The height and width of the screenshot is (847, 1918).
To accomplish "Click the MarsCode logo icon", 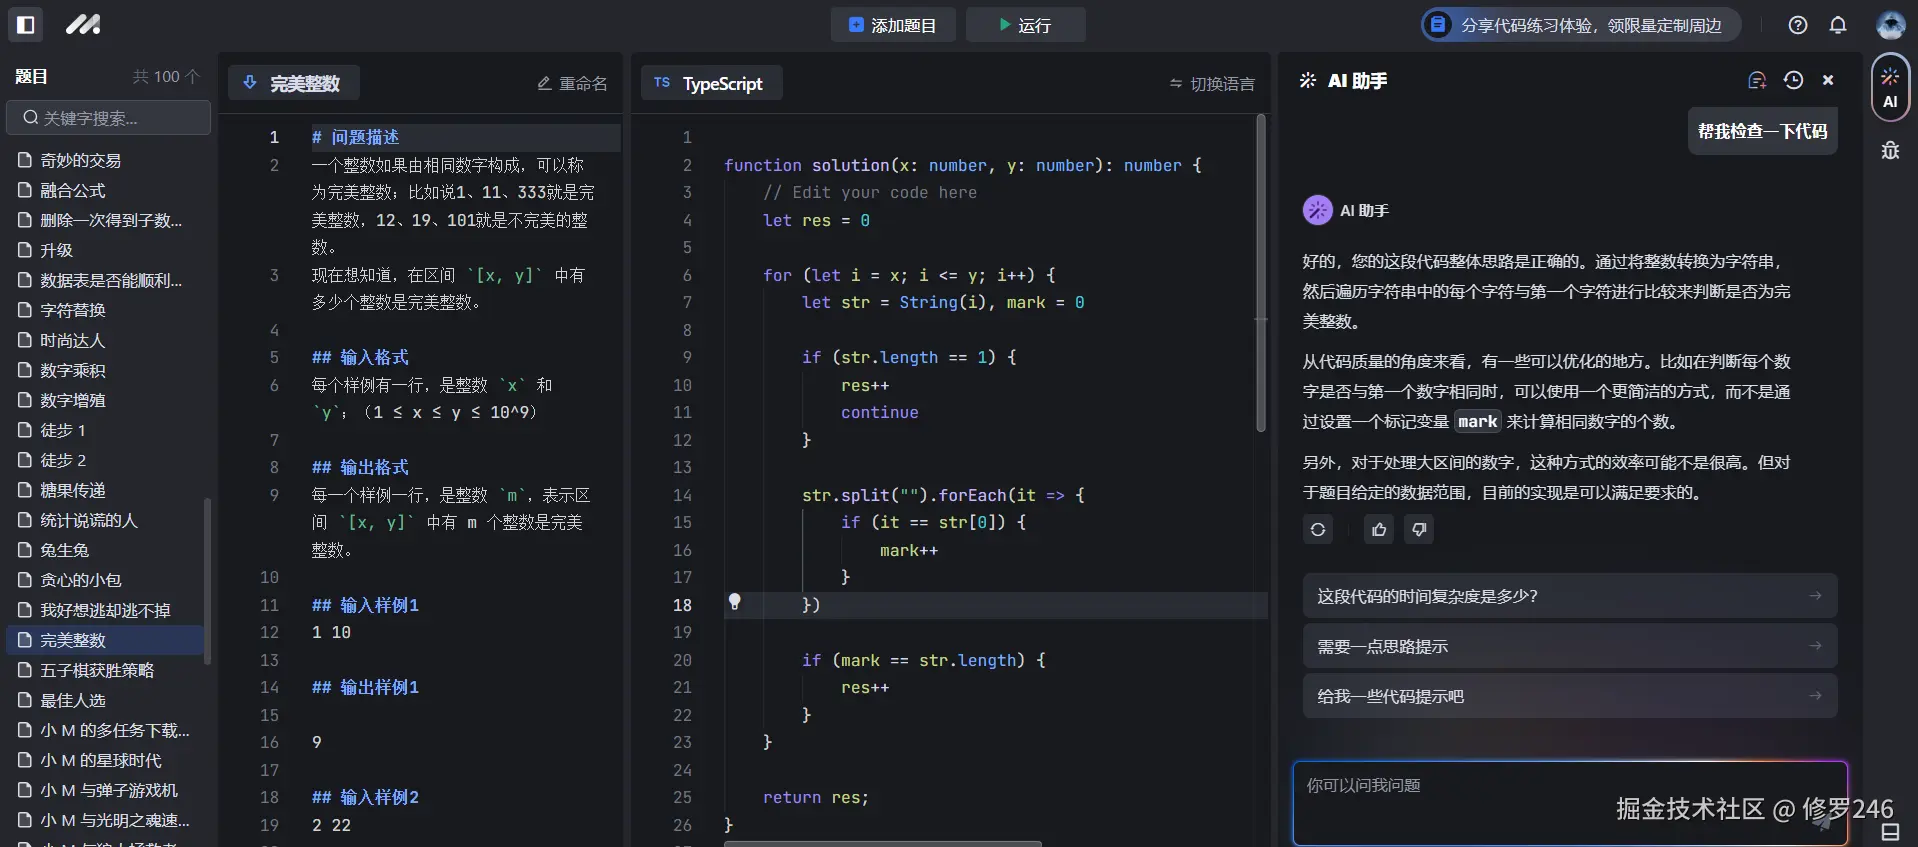I will click(83, 25).
